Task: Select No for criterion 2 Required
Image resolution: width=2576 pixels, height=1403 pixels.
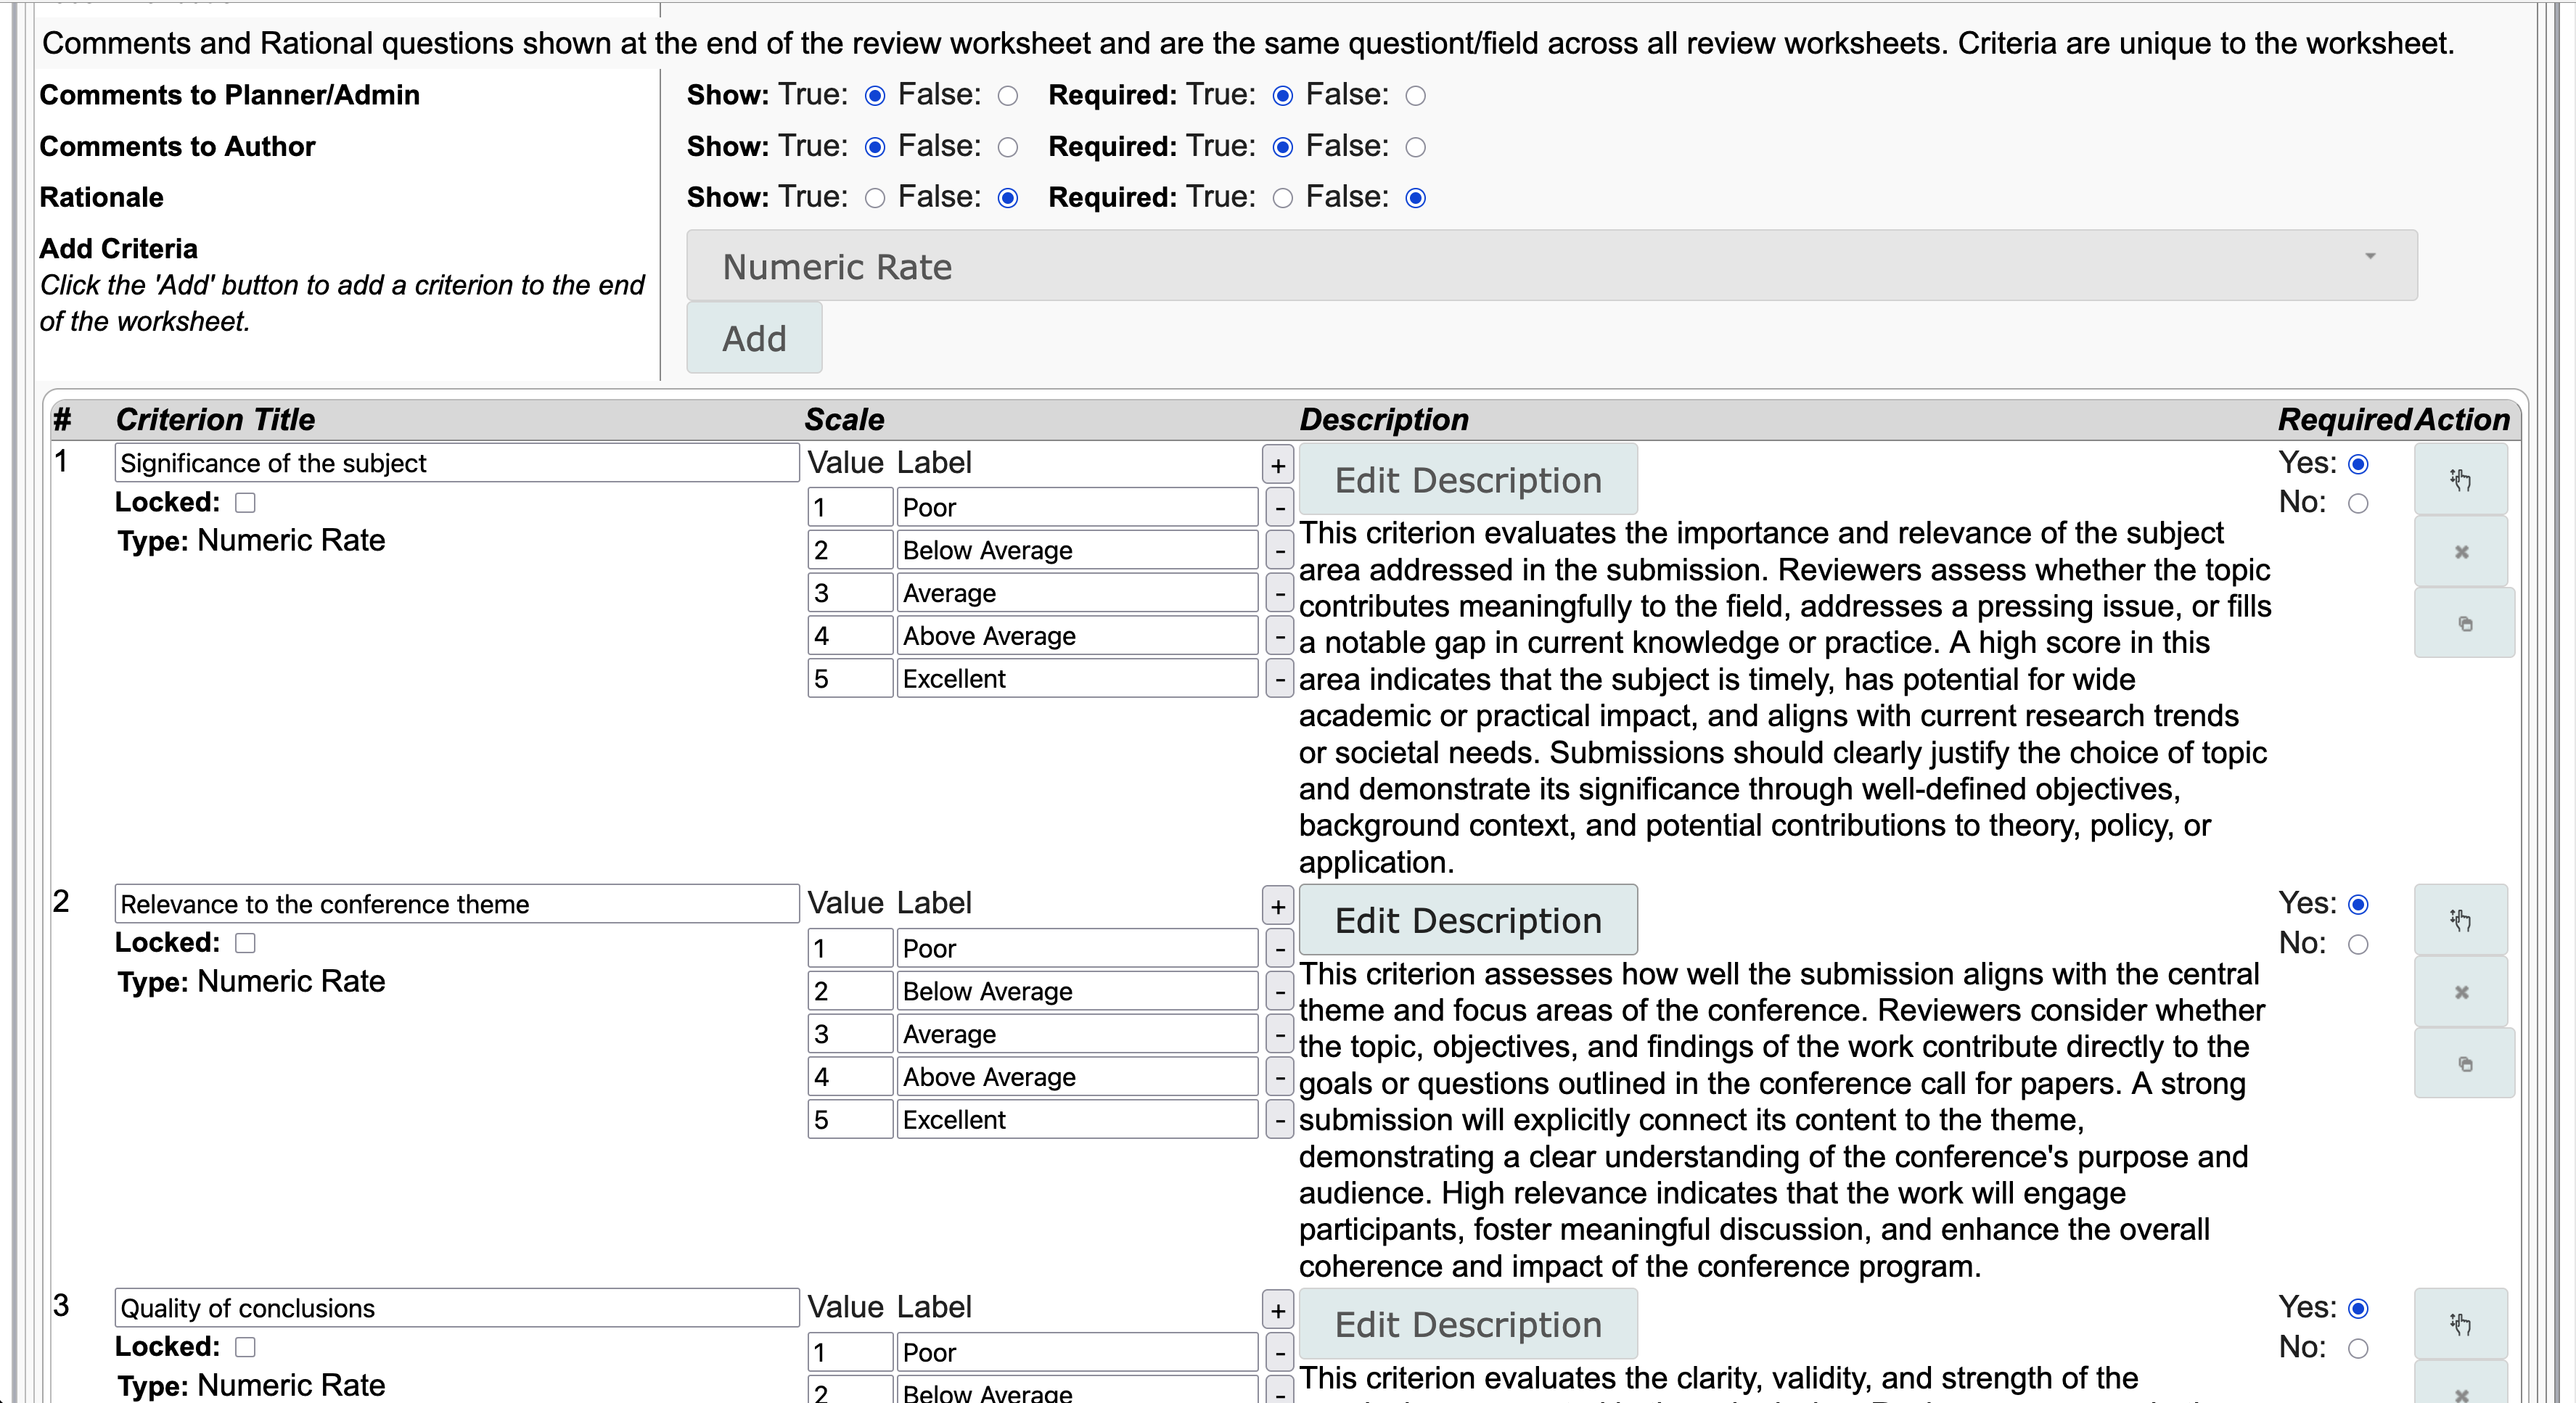Action: tap(2358, 944)
